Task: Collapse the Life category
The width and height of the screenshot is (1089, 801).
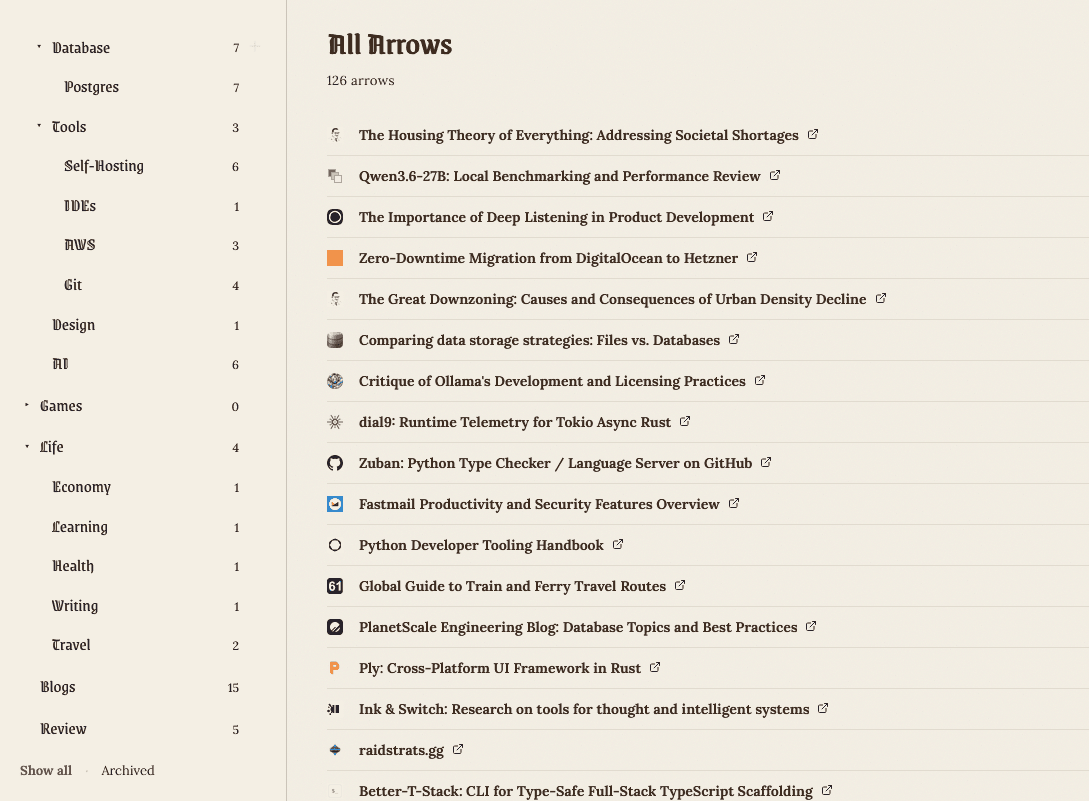Action: coord(26,446)
